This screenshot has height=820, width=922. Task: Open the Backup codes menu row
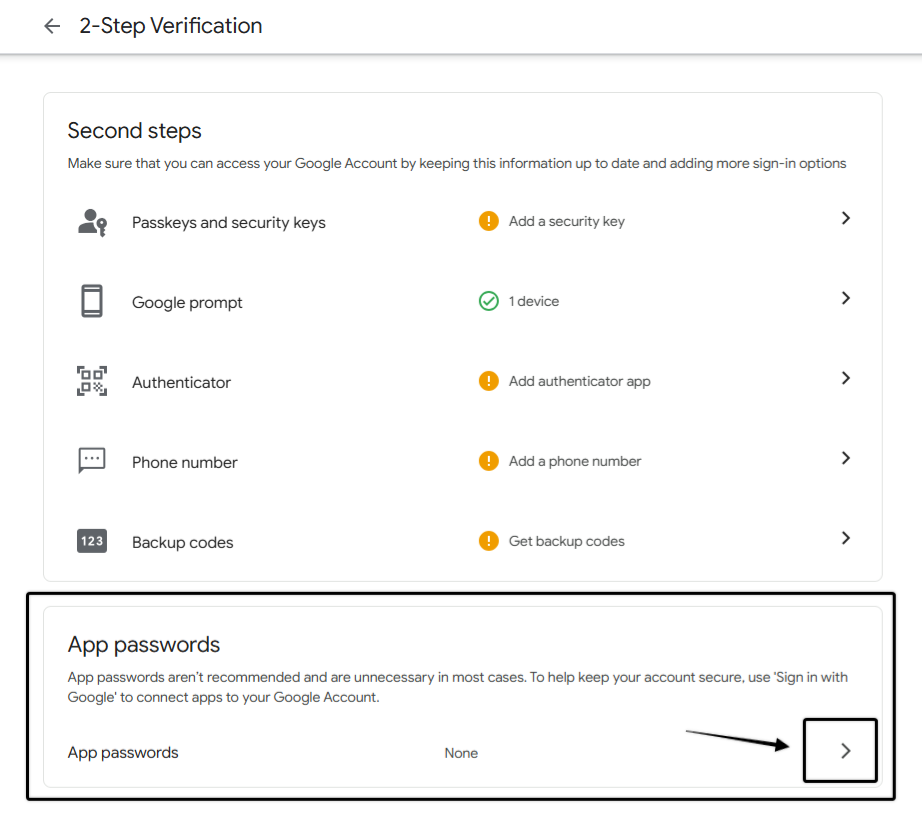pos(463,541)
